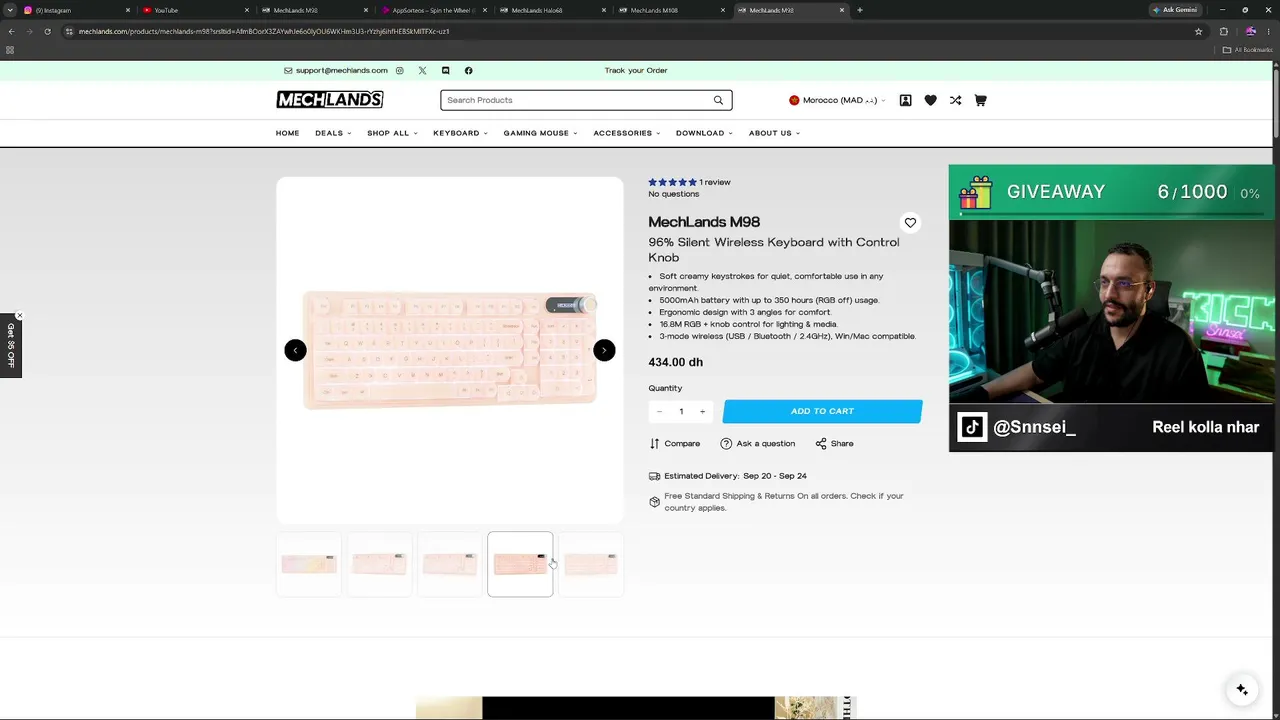
Task: Expand the Deals menu
Action: point(333,133)
